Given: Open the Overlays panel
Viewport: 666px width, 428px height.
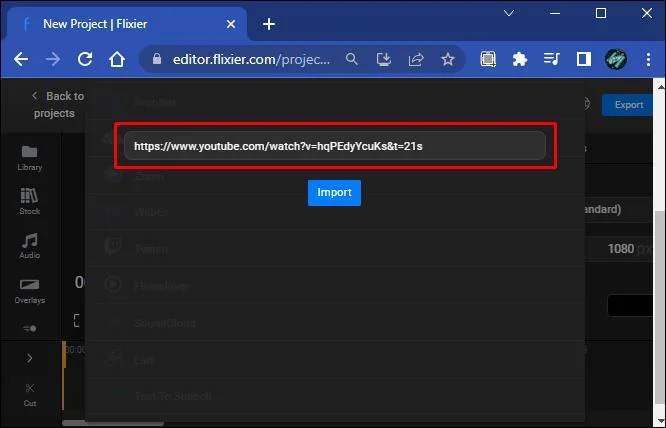Looking at the screenshot, I should pos(30,291).
